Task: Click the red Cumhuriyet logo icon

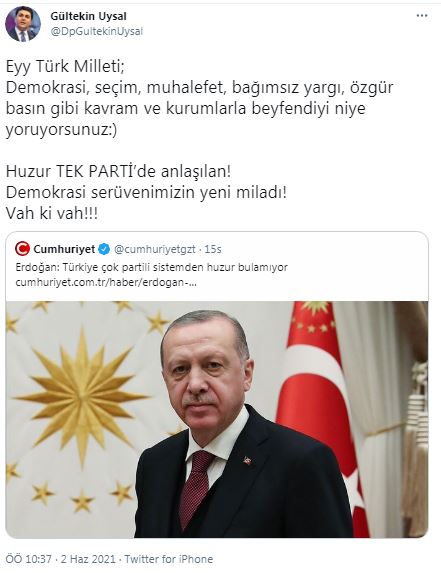Action: [22, 249]
